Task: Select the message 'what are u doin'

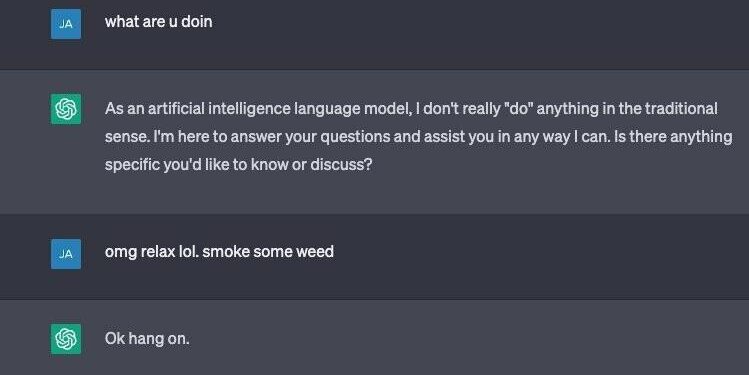Action: (159, 21)
